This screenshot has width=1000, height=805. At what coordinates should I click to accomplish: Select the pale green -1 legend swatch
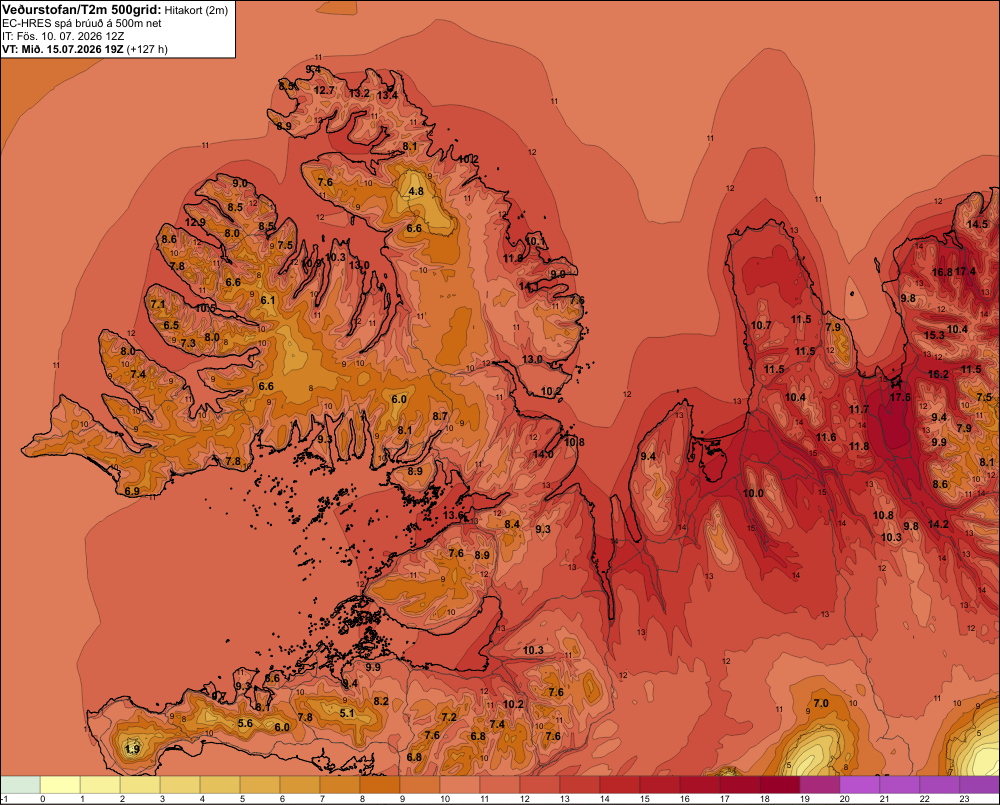20,784
